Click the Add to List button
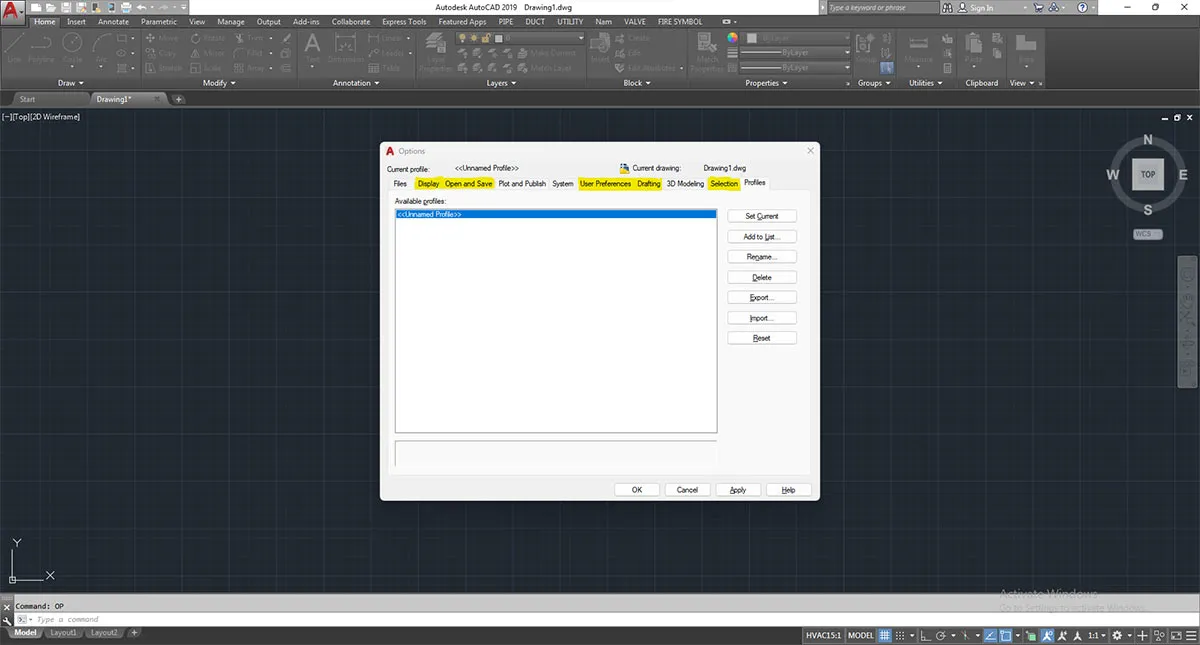1200x645 pixels. coord(762,236)
